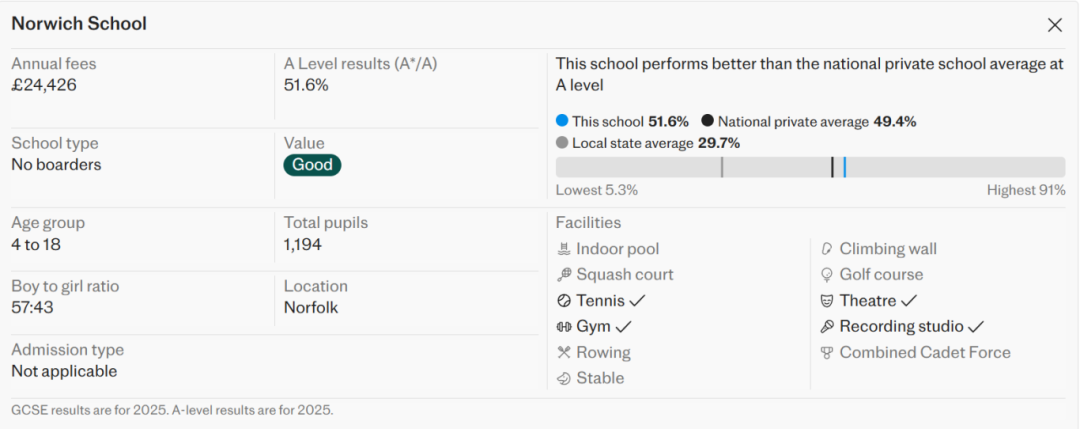1080x429 pixels.
Task: Click the Squash court racket icon
Action: click(x=564, y=275)
